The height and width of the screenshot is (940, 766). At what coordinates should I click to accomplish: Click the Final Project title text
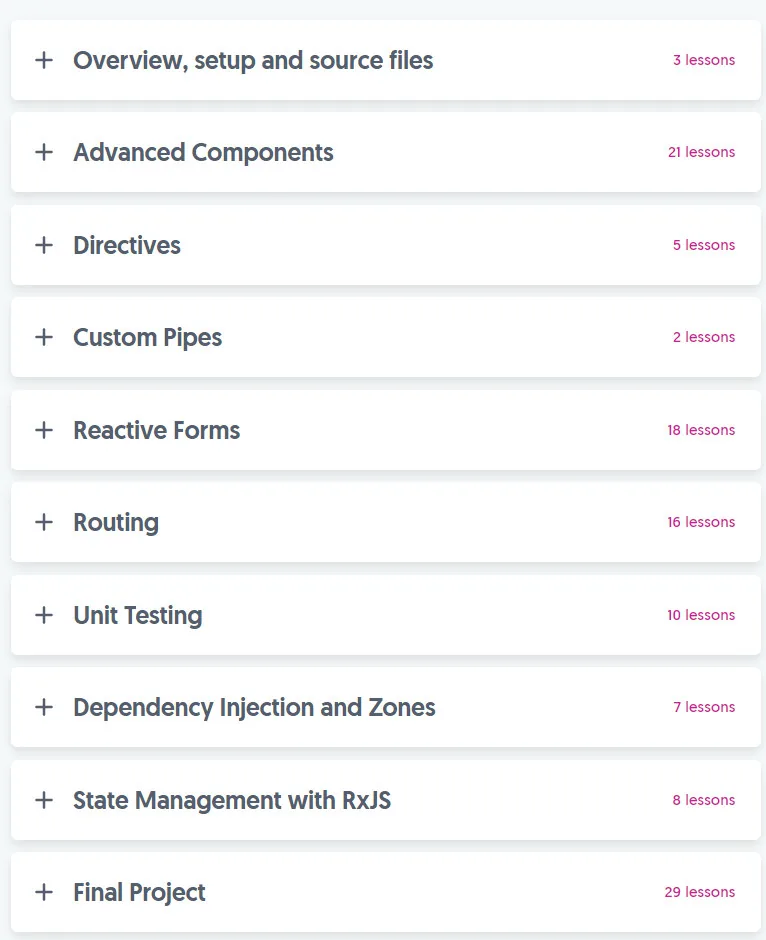pos(139,893)
